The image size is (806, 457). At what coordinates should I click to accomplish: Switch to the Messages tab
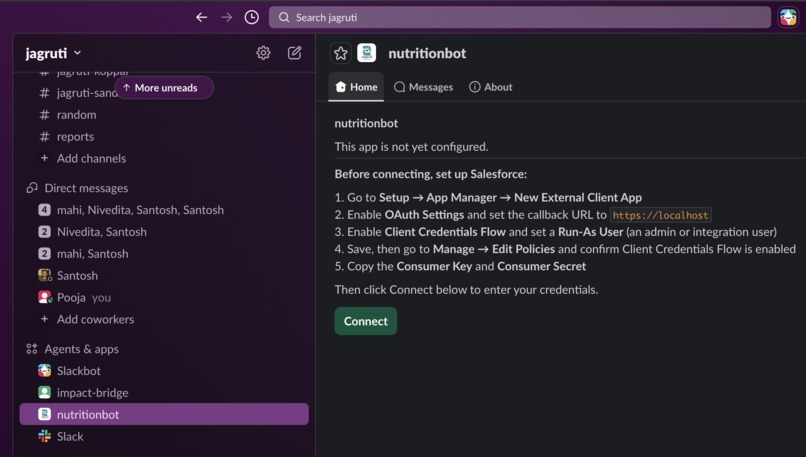(x=424, y=87)
